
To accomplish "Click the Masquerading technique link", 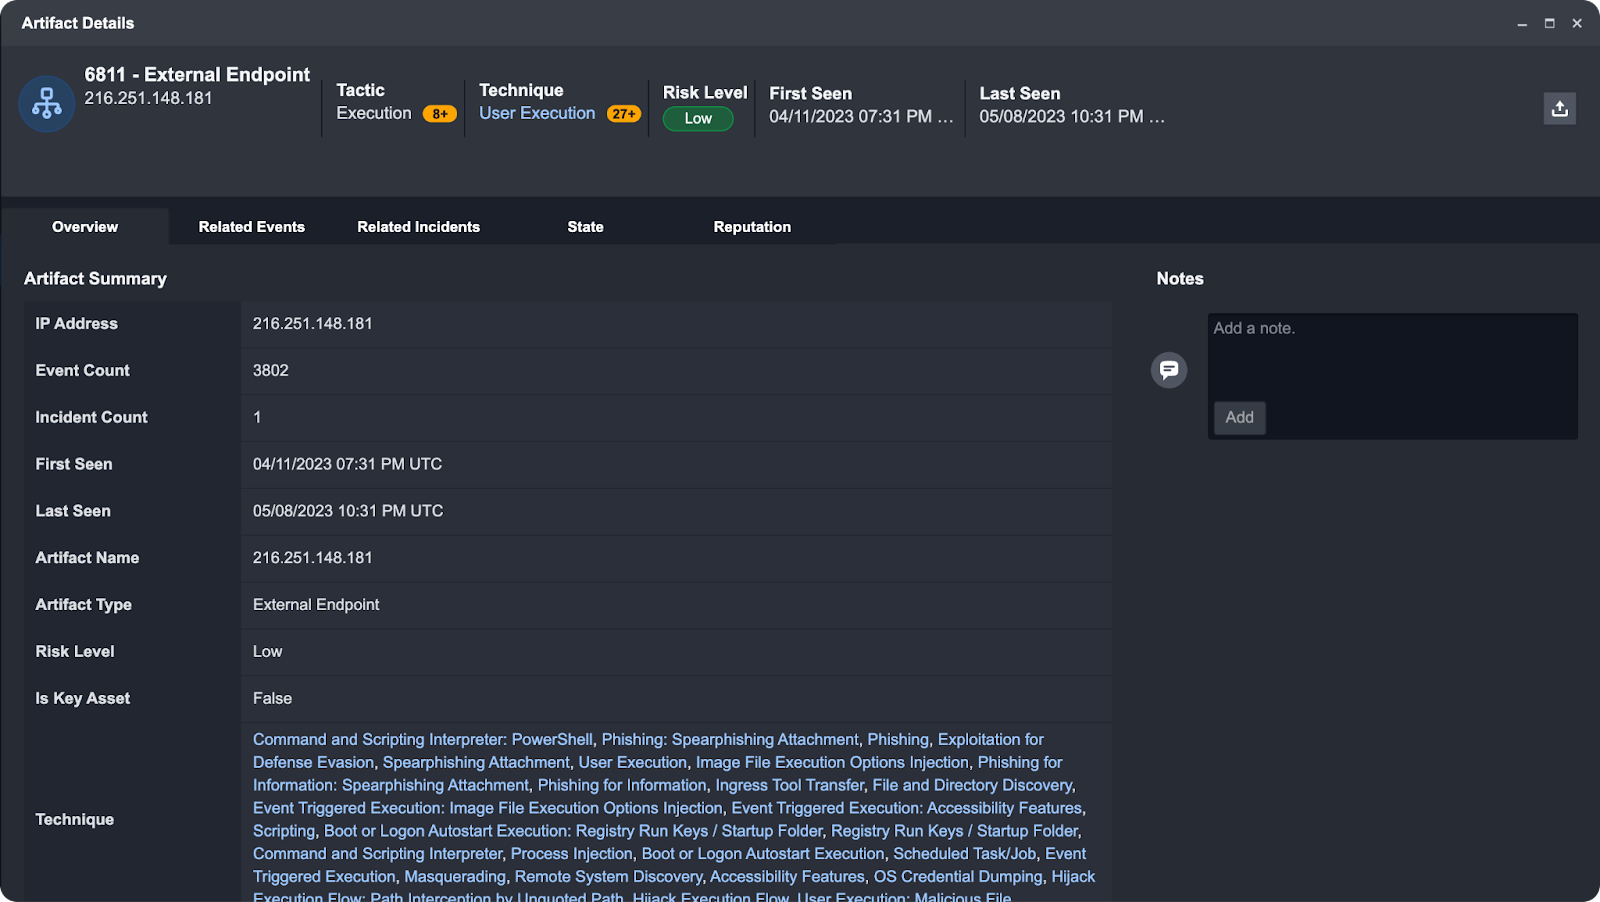I will (455, 876).
